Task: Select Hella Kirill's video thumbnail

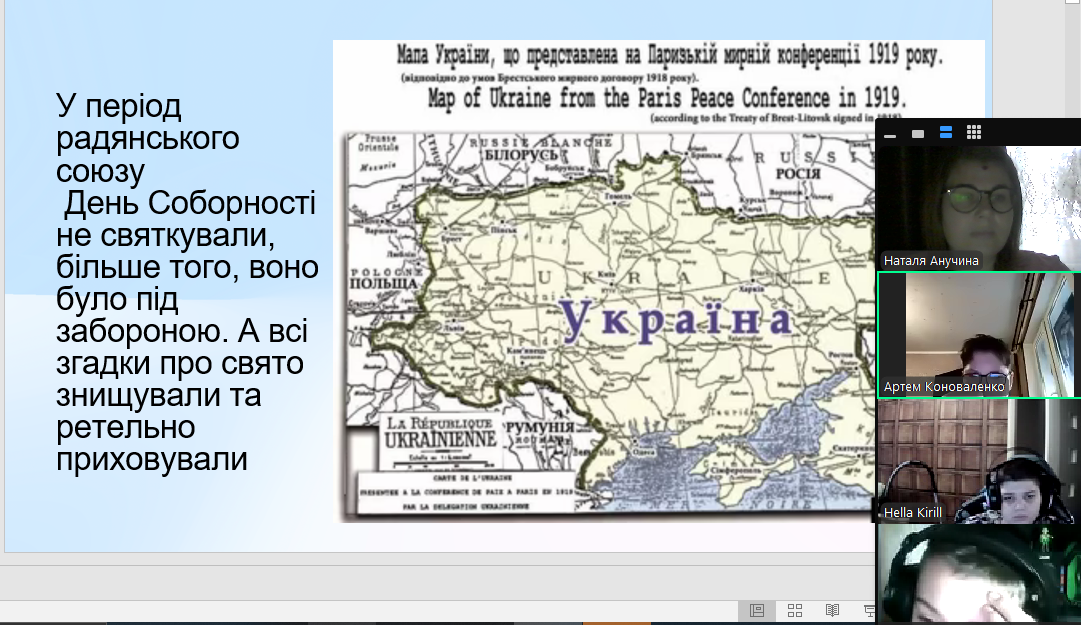Action: point(978,461)
